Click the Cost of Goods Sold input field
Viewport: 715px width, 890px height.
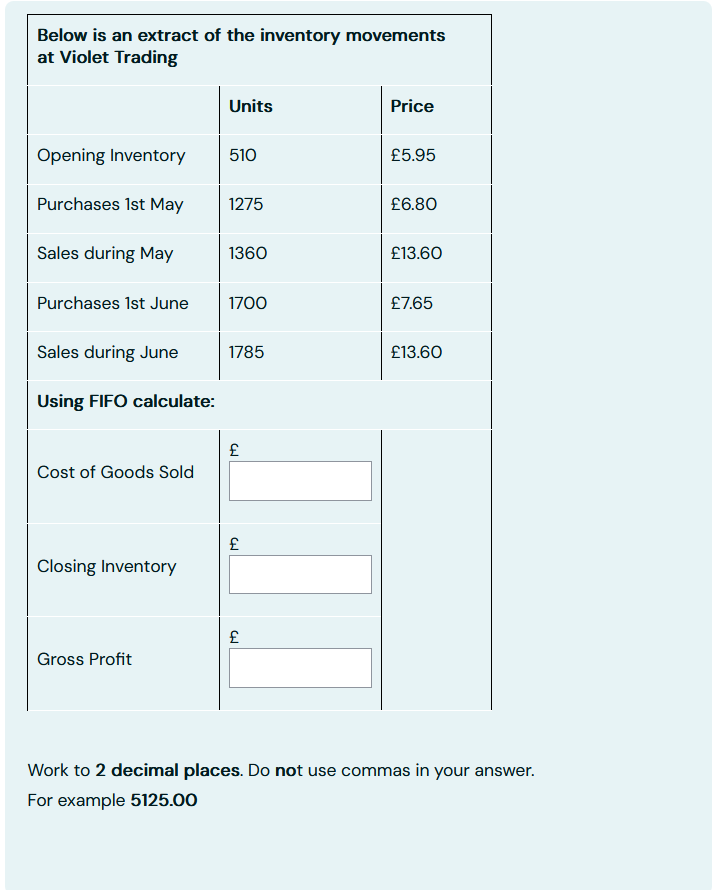point(299,480)
